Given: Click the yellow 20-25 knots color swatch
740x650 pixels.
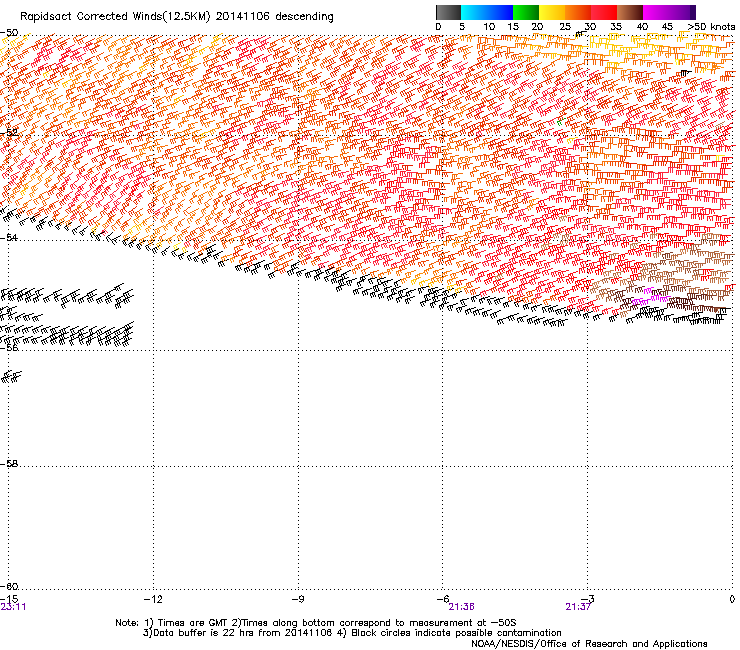Looking at the screenshot, I should tap(552, 12).
